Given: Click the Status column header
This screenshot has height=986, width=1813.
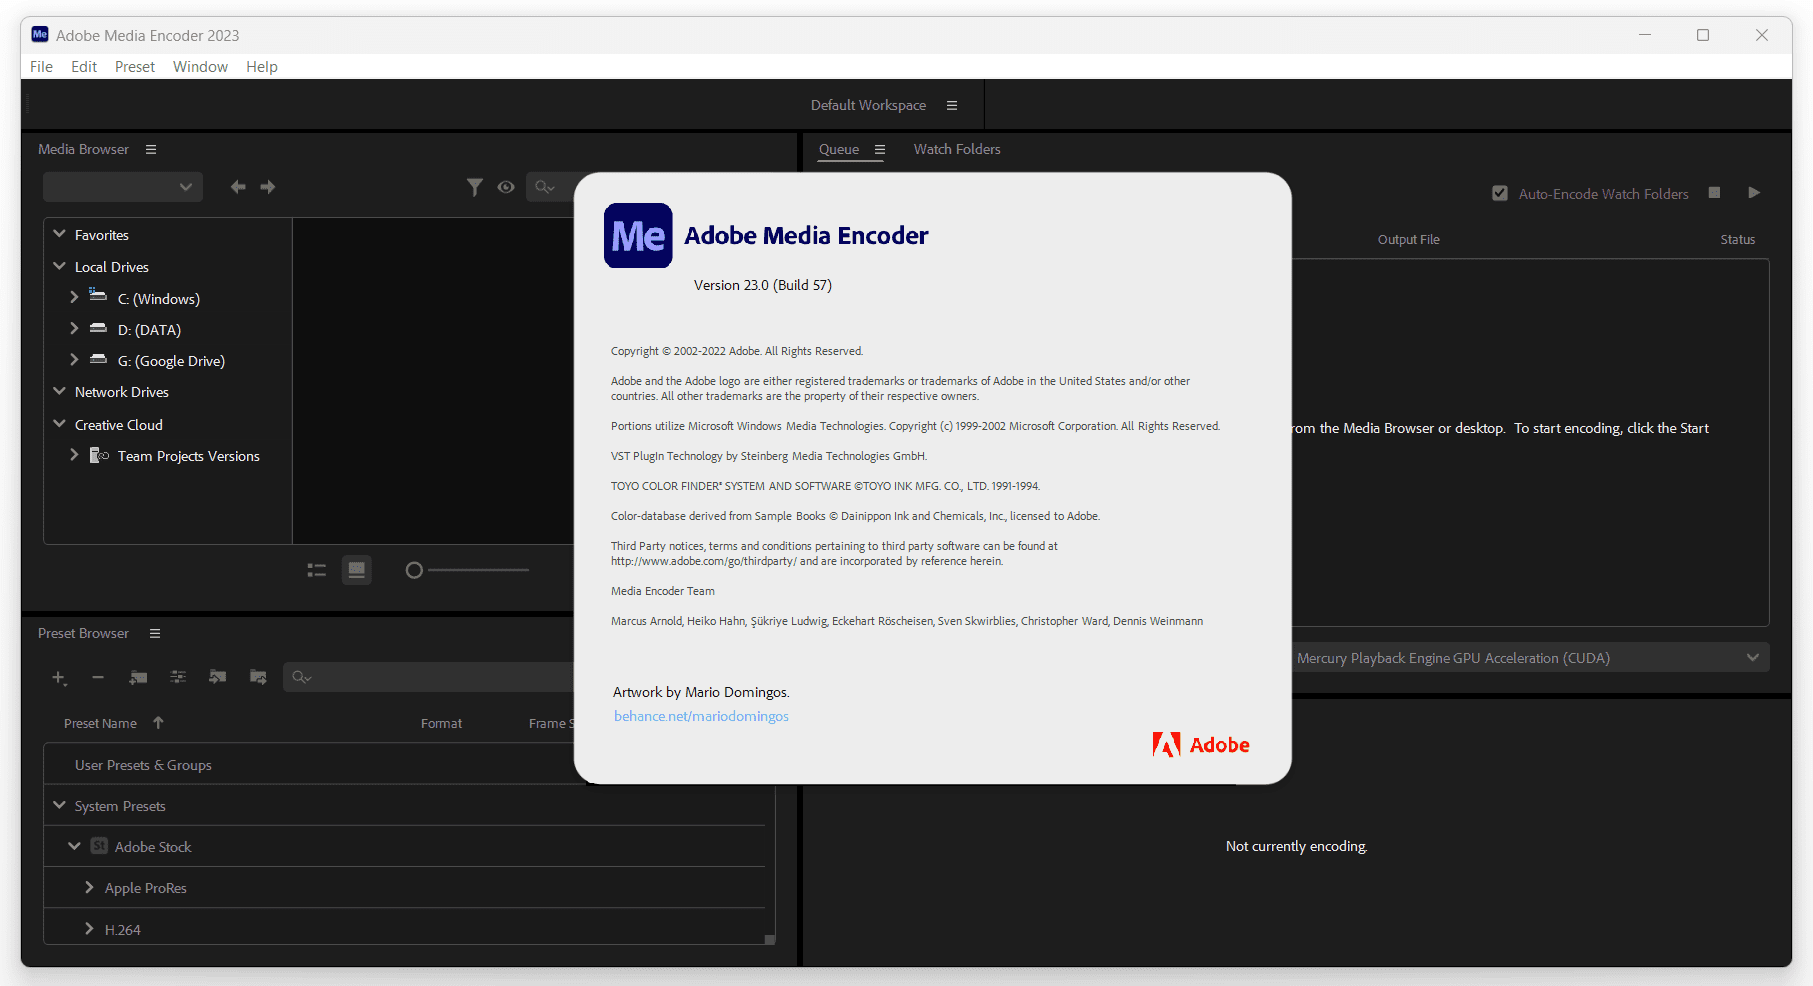Looking at the screenshot, I should 1737,240.
